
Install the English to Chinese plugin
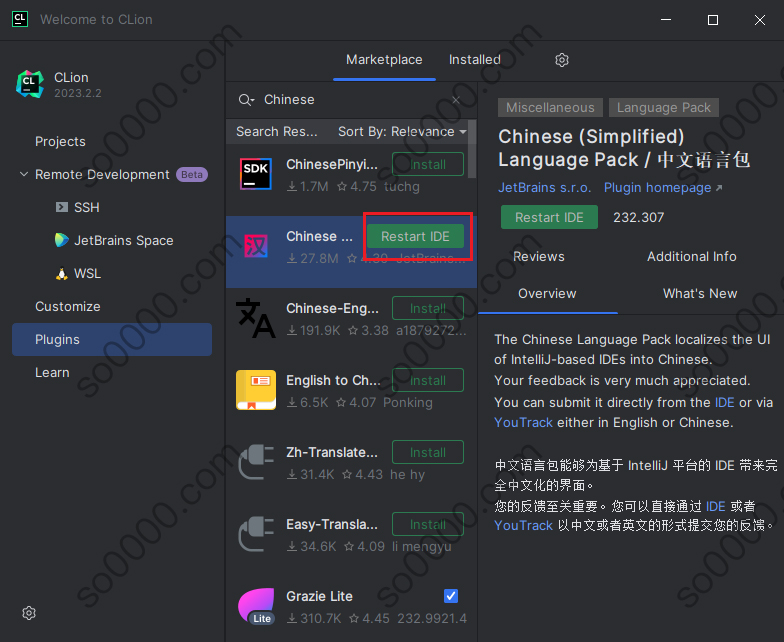[428, 380]
